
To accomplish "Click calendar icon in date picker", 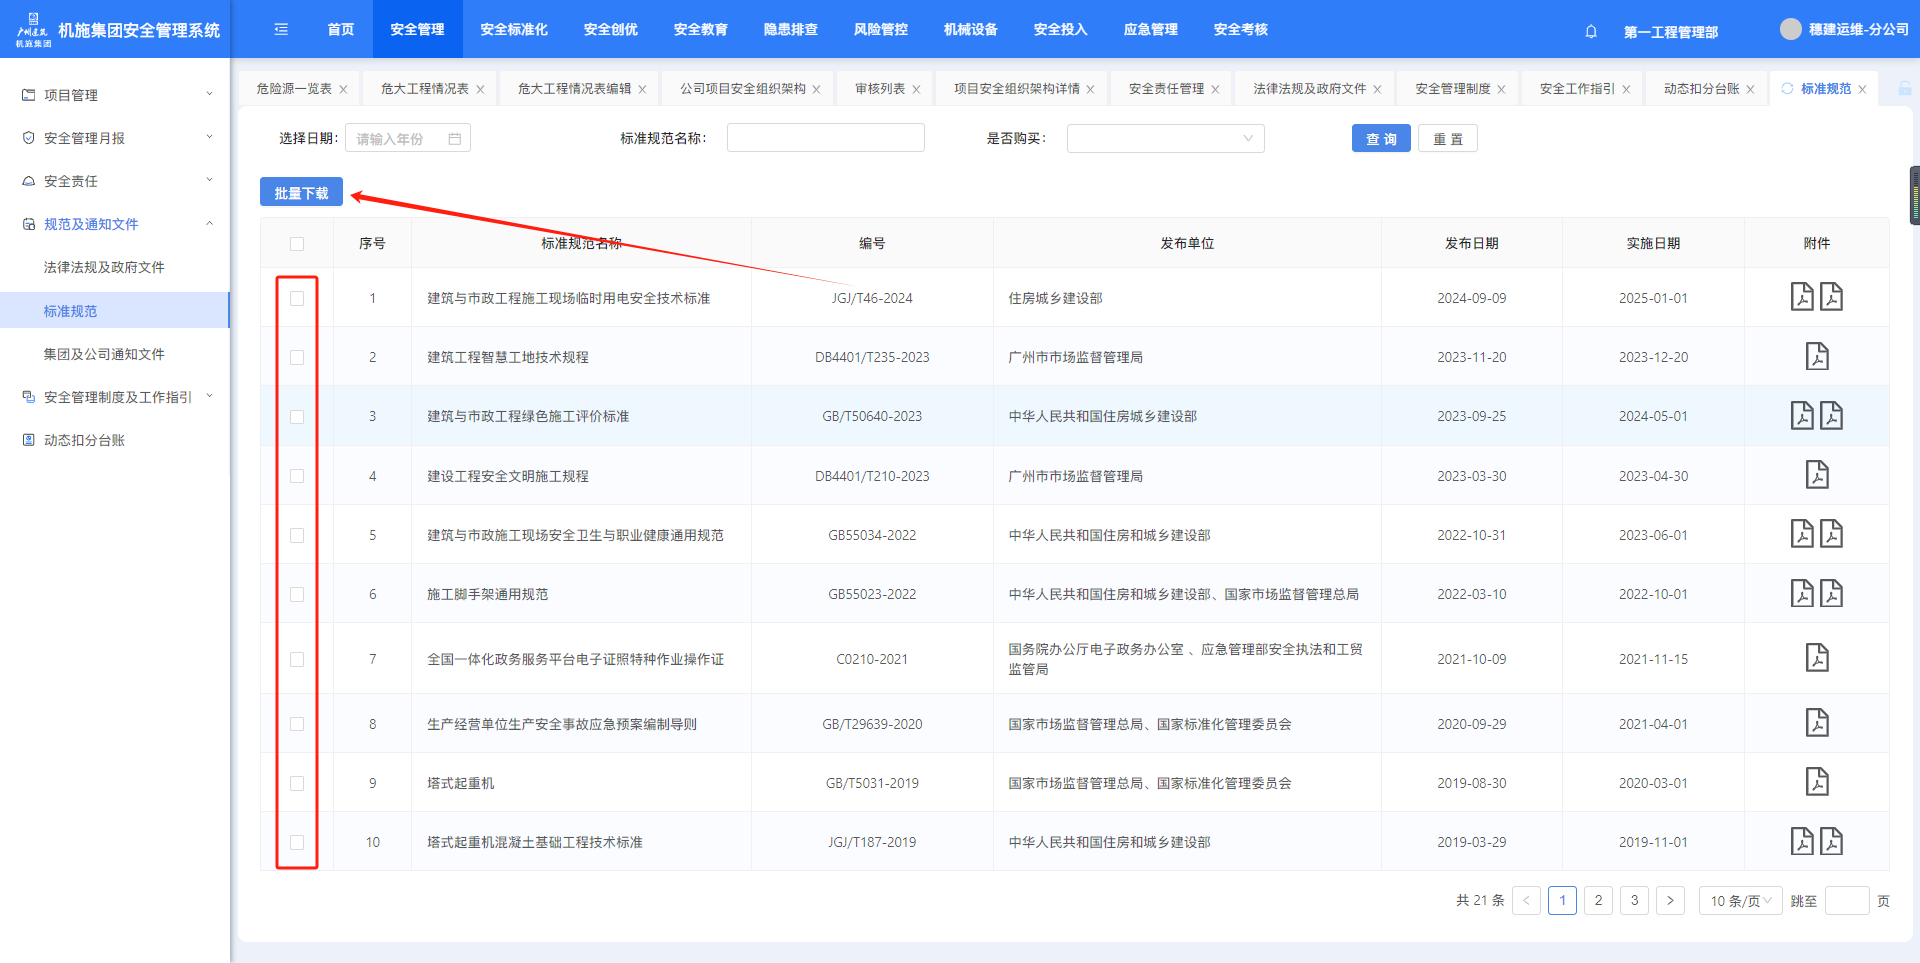I will pos(455,139).
